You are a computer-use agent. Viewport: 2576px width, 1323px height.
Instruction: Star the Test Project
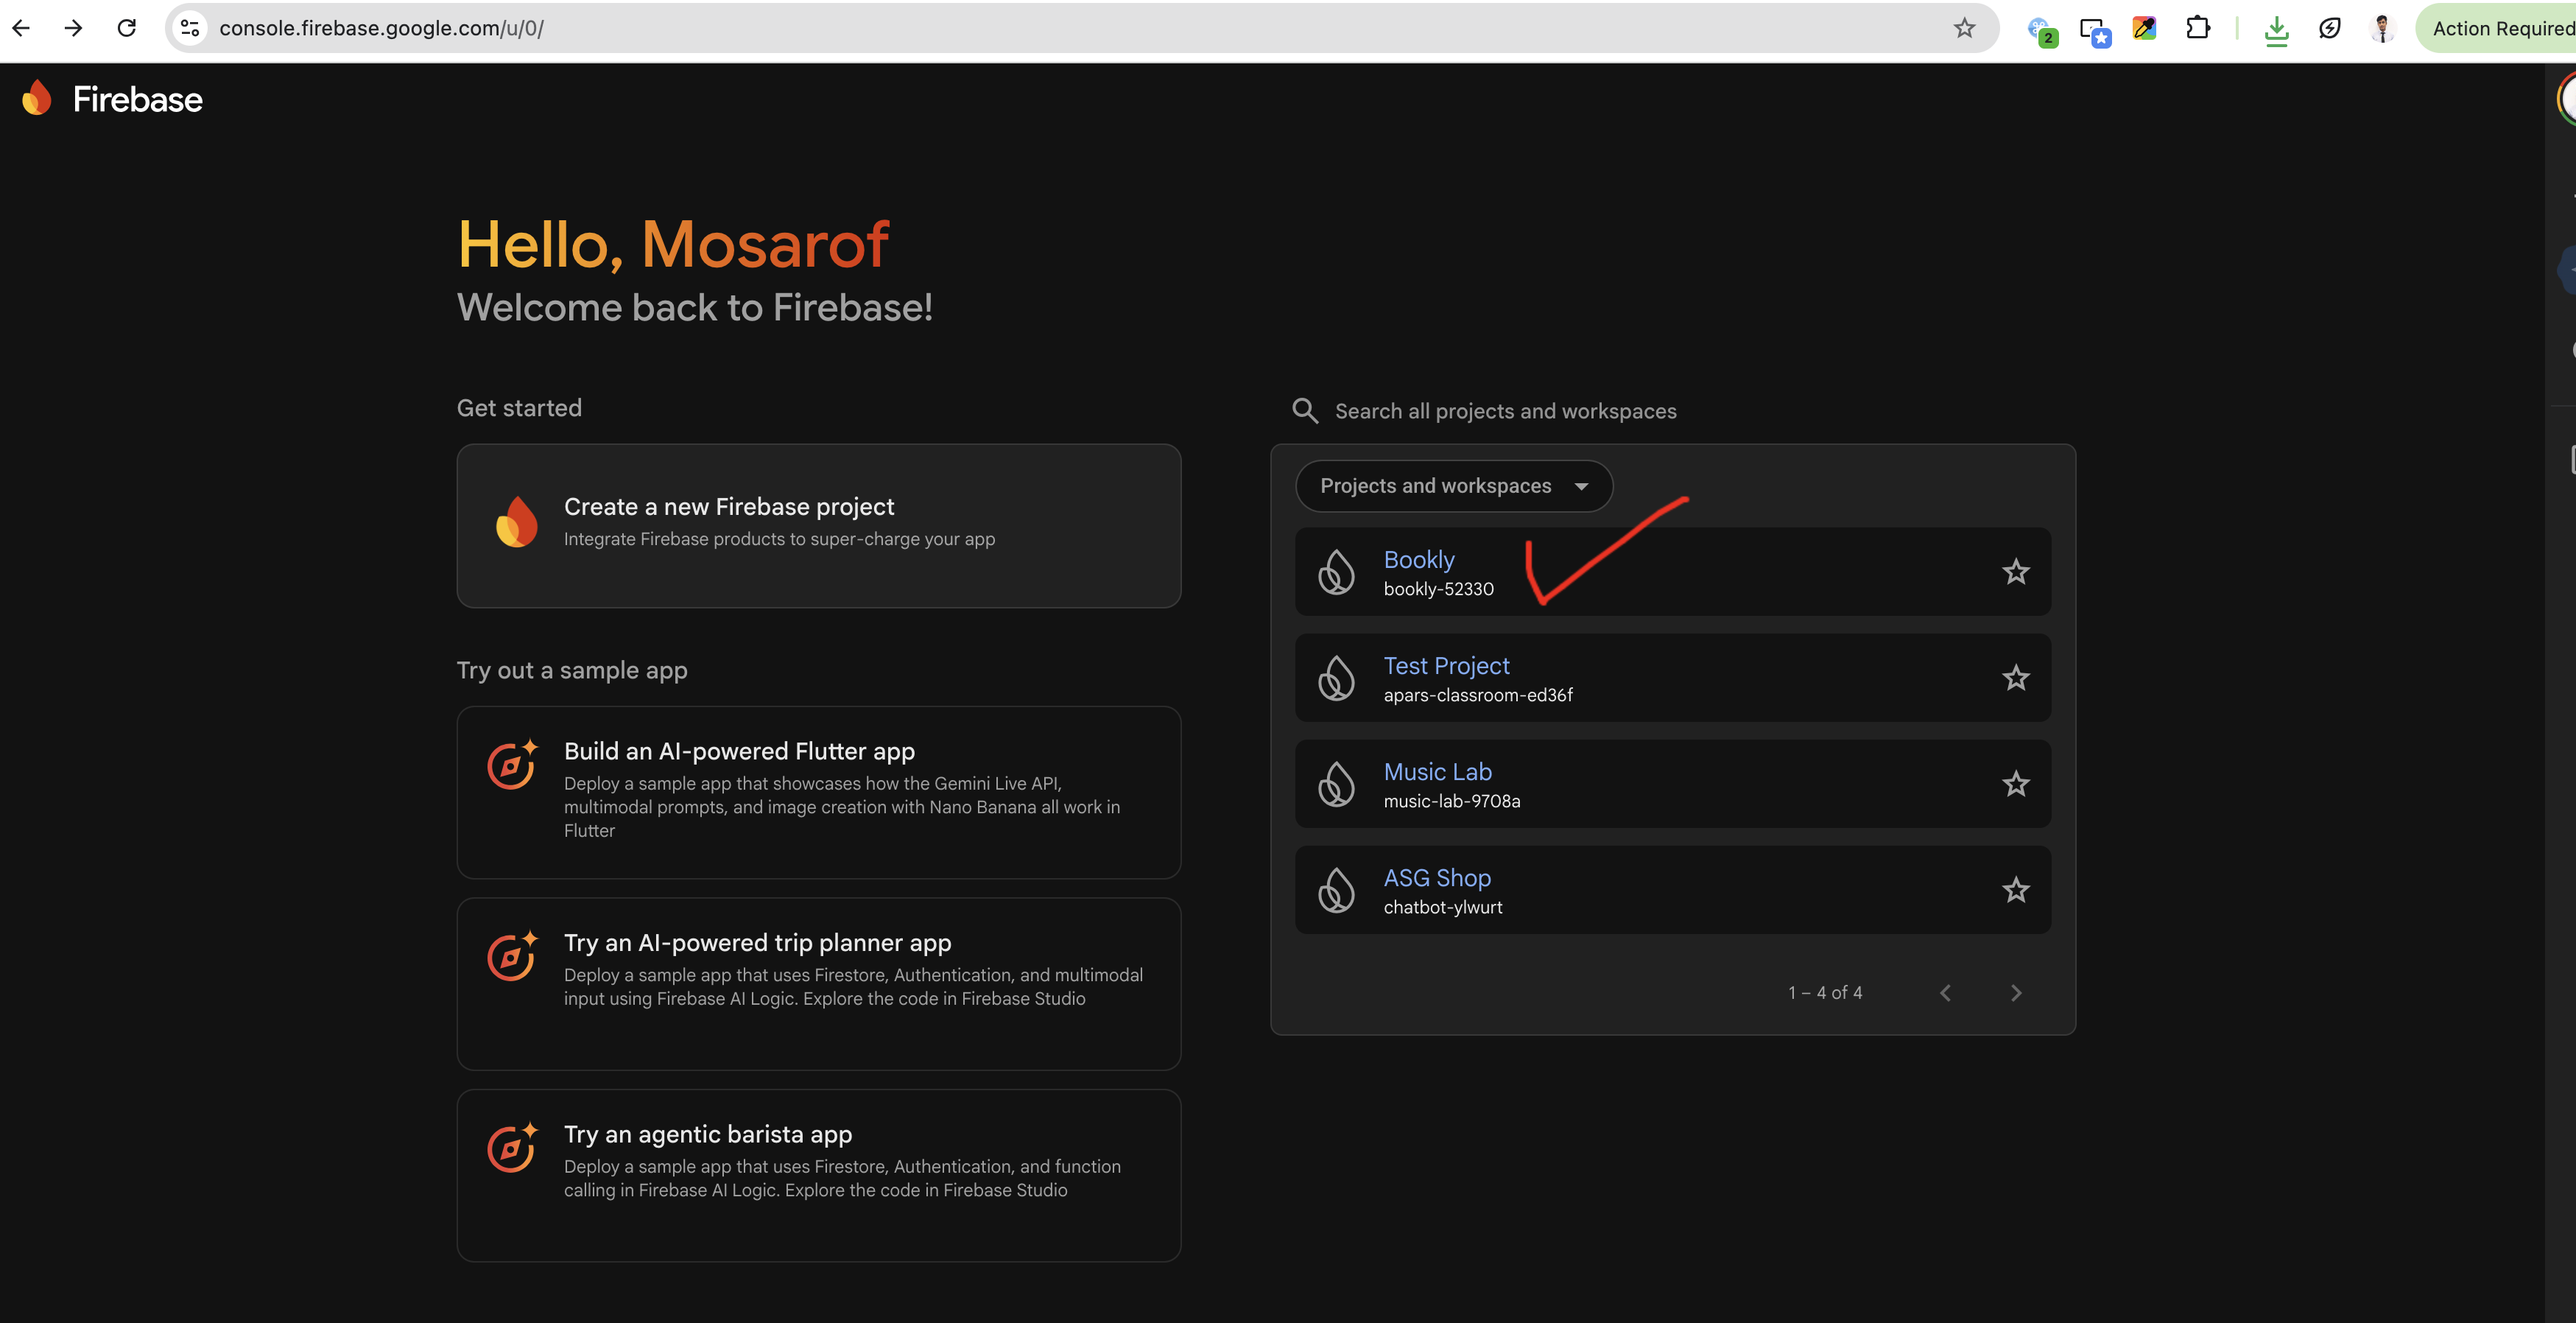[2015, 678]
